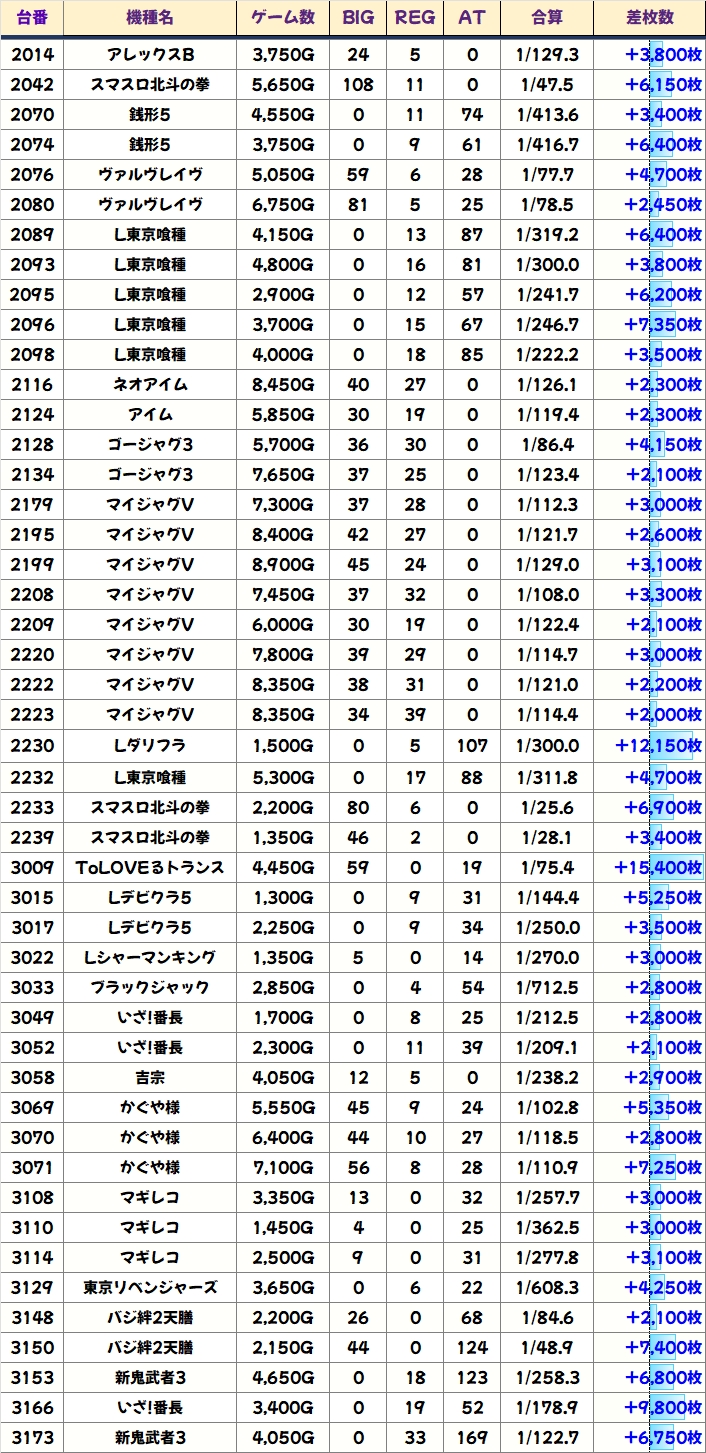The image size is (706, 1453).
Task: Click the 台番 column header
Action: tap(32, 18)
